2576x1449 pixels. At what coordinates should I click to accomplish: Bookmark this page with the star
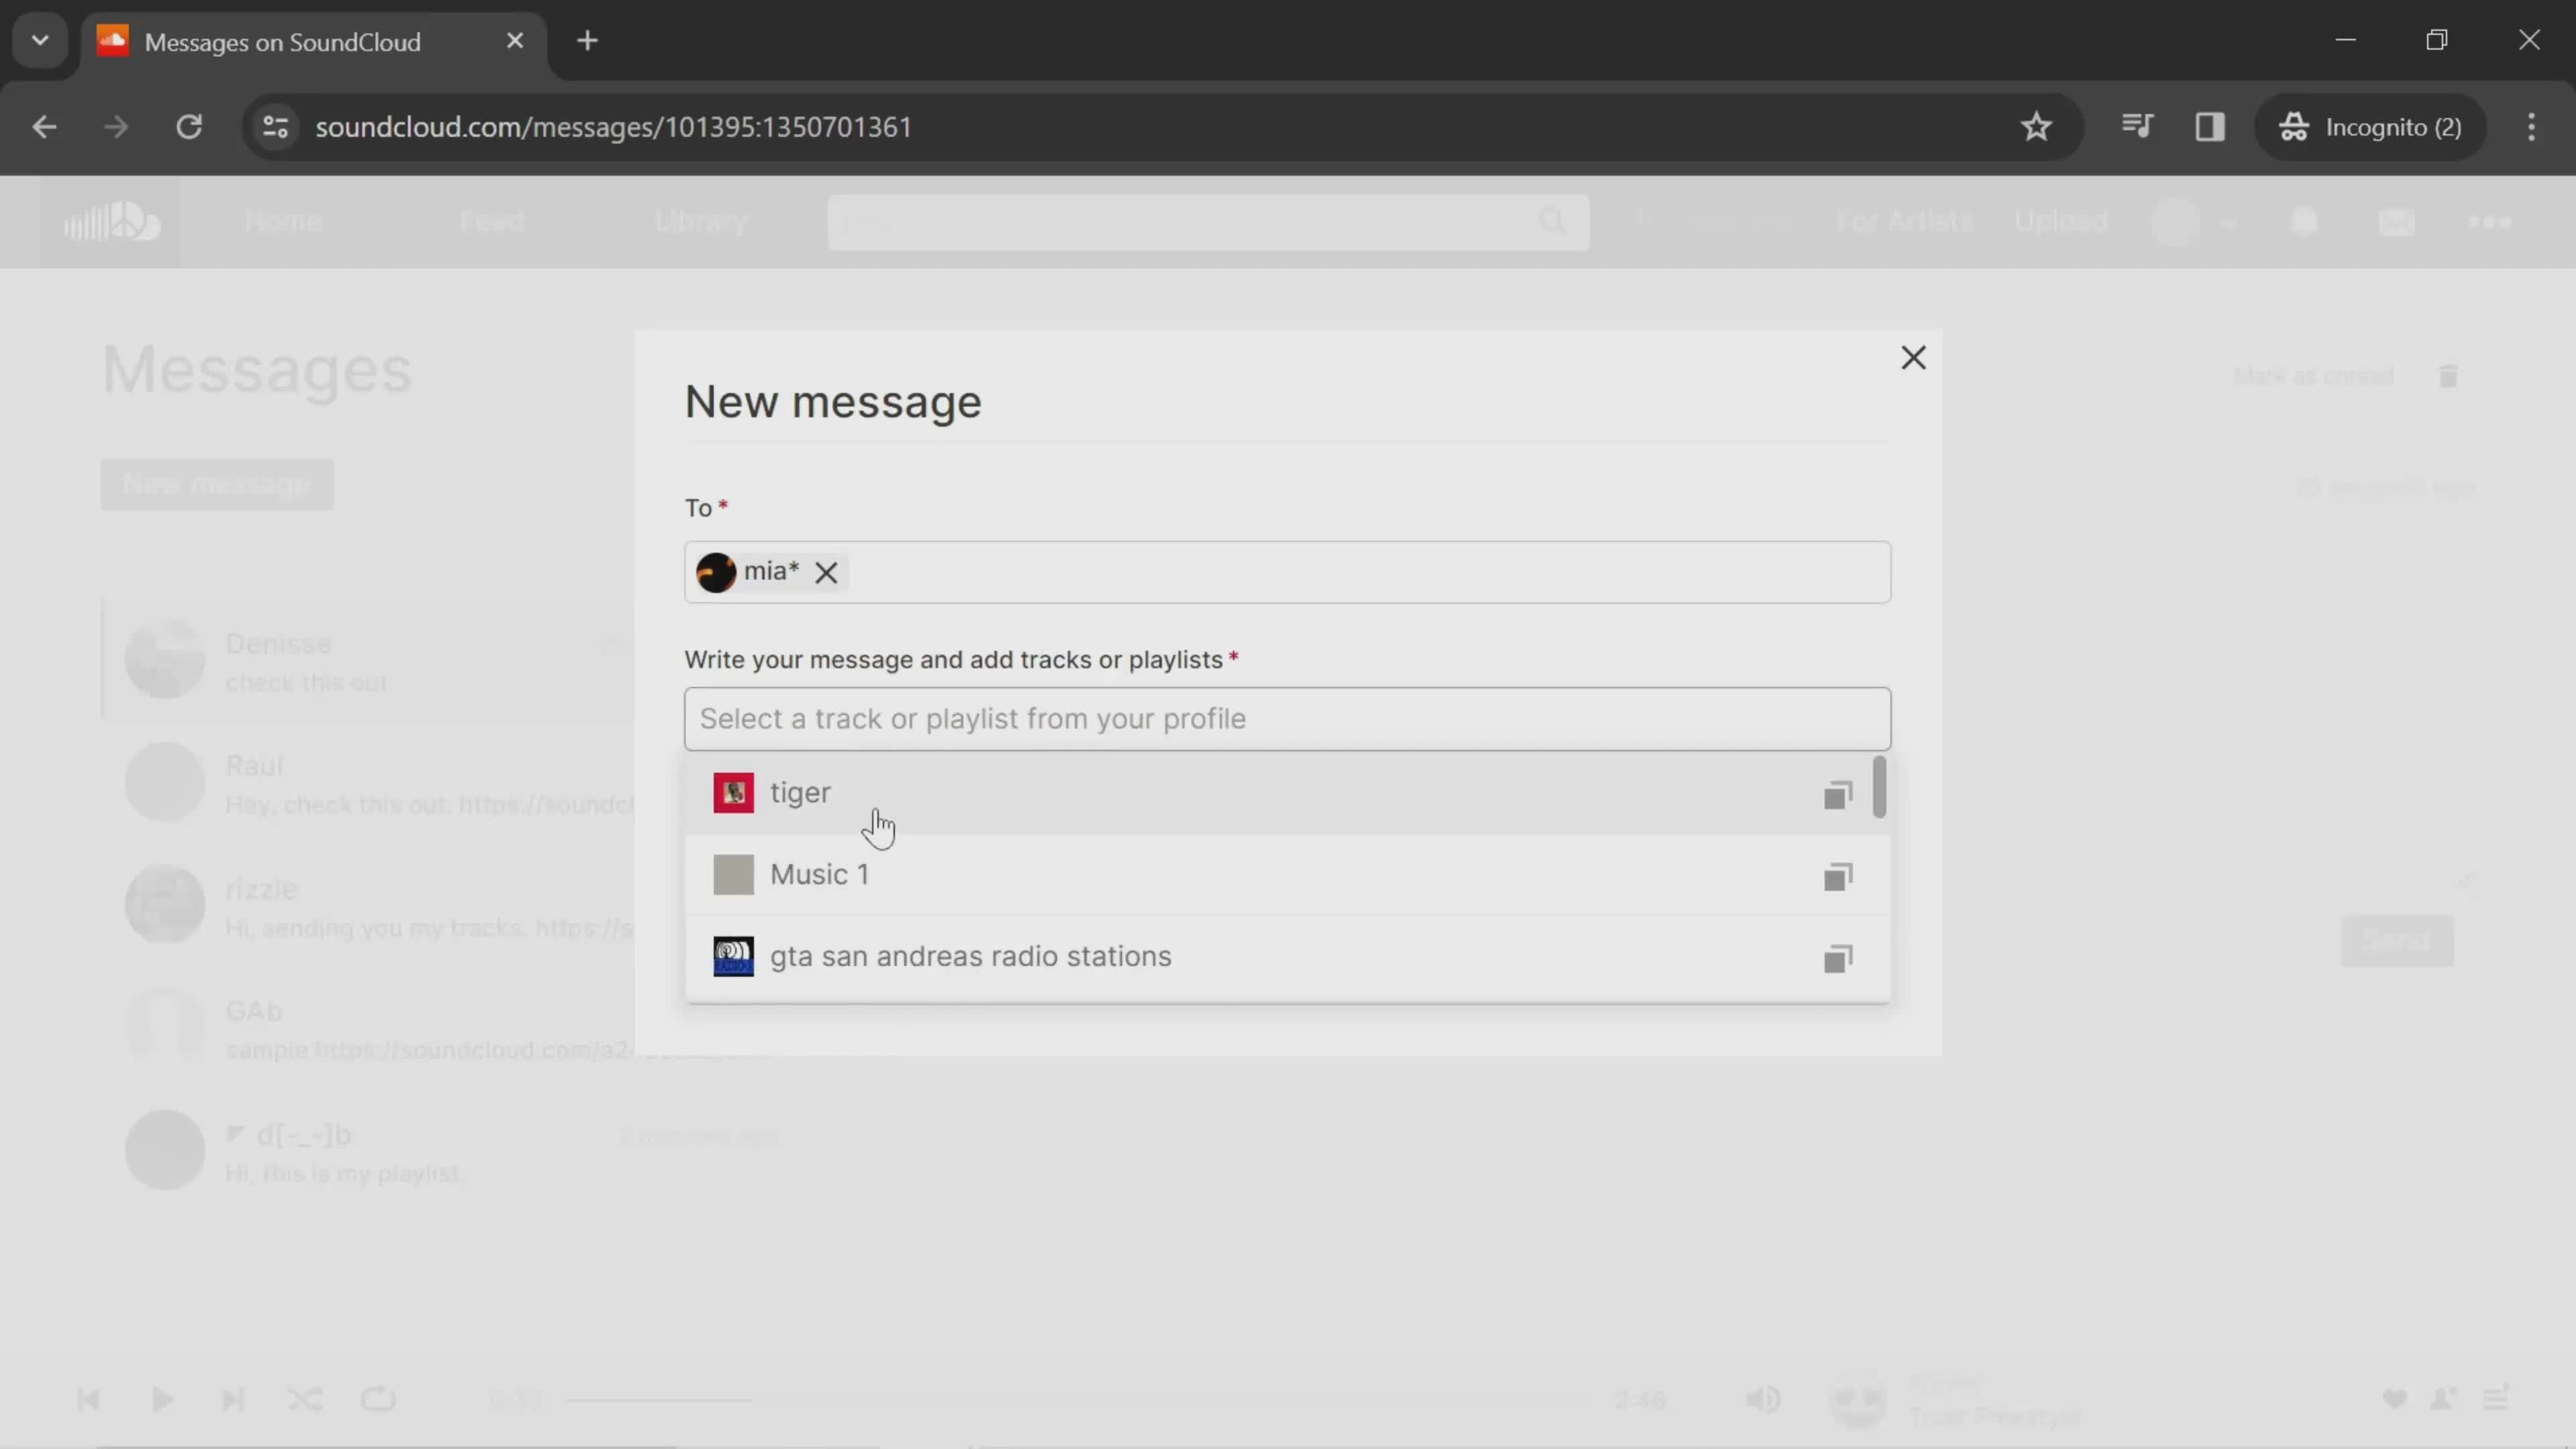click(2036, 127)
